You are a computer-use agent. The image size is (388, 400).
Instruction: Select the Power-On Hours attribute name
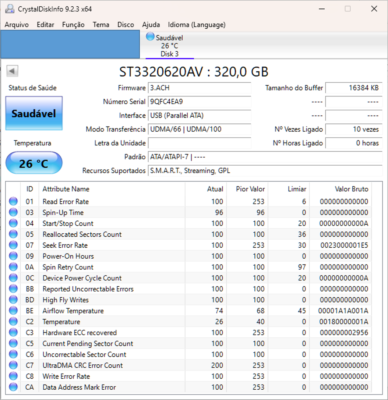tap(68, 256)
